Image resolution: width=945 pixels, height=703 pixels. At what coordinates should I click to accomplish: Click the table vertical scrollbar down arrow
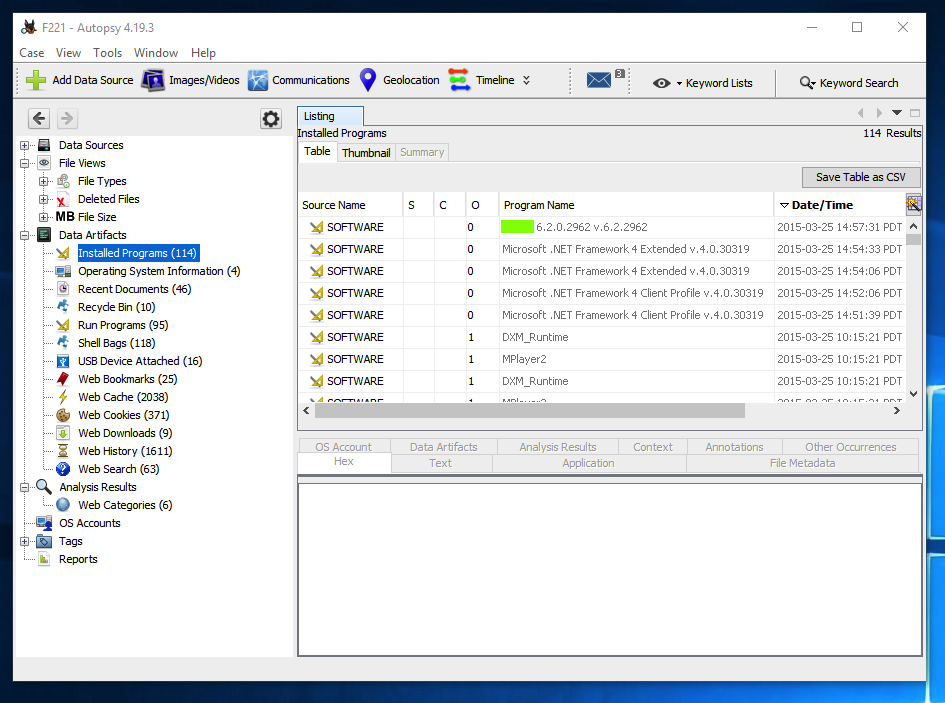(913, 394)
